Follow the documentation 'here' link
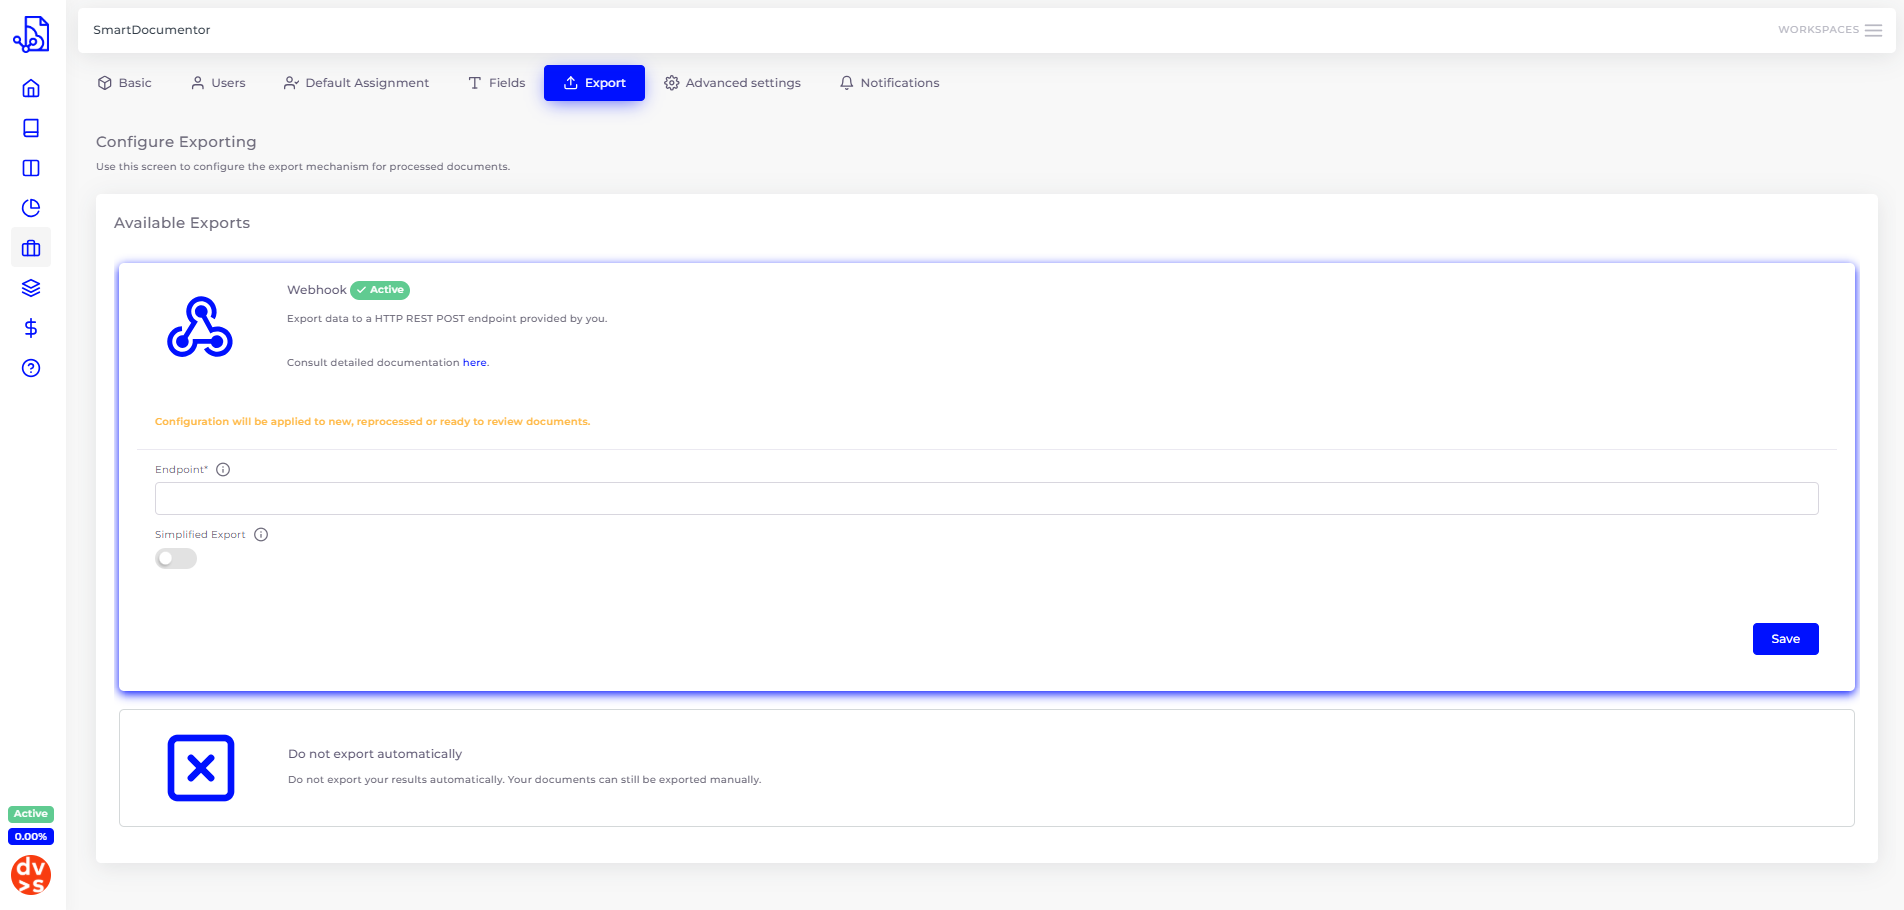This screenshot has height=910, width=1904. tap(474, 363)
